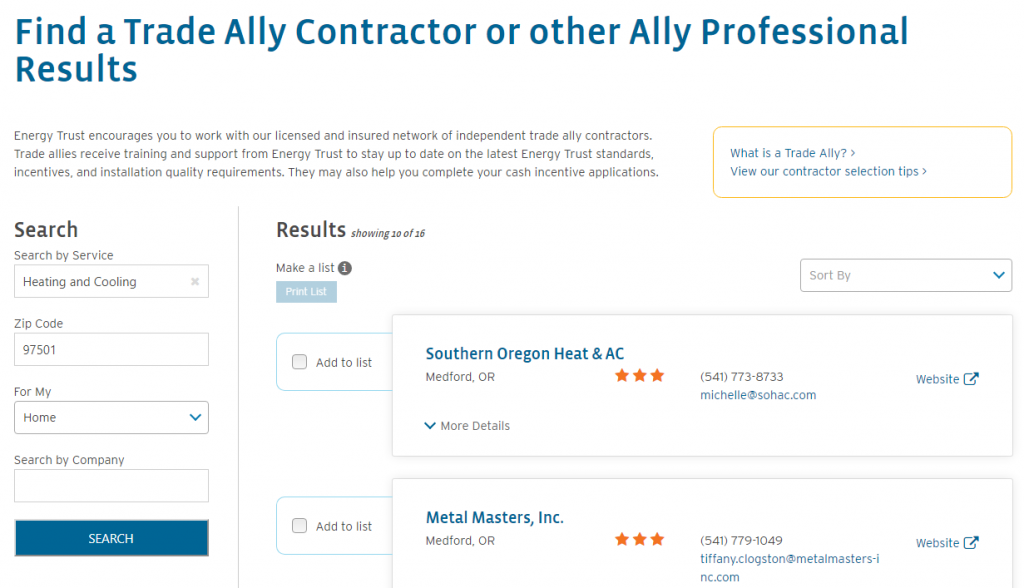Clear the Heating and Cooling service selection
This screenshot has height=588, width=1024.
pos(195,282)
